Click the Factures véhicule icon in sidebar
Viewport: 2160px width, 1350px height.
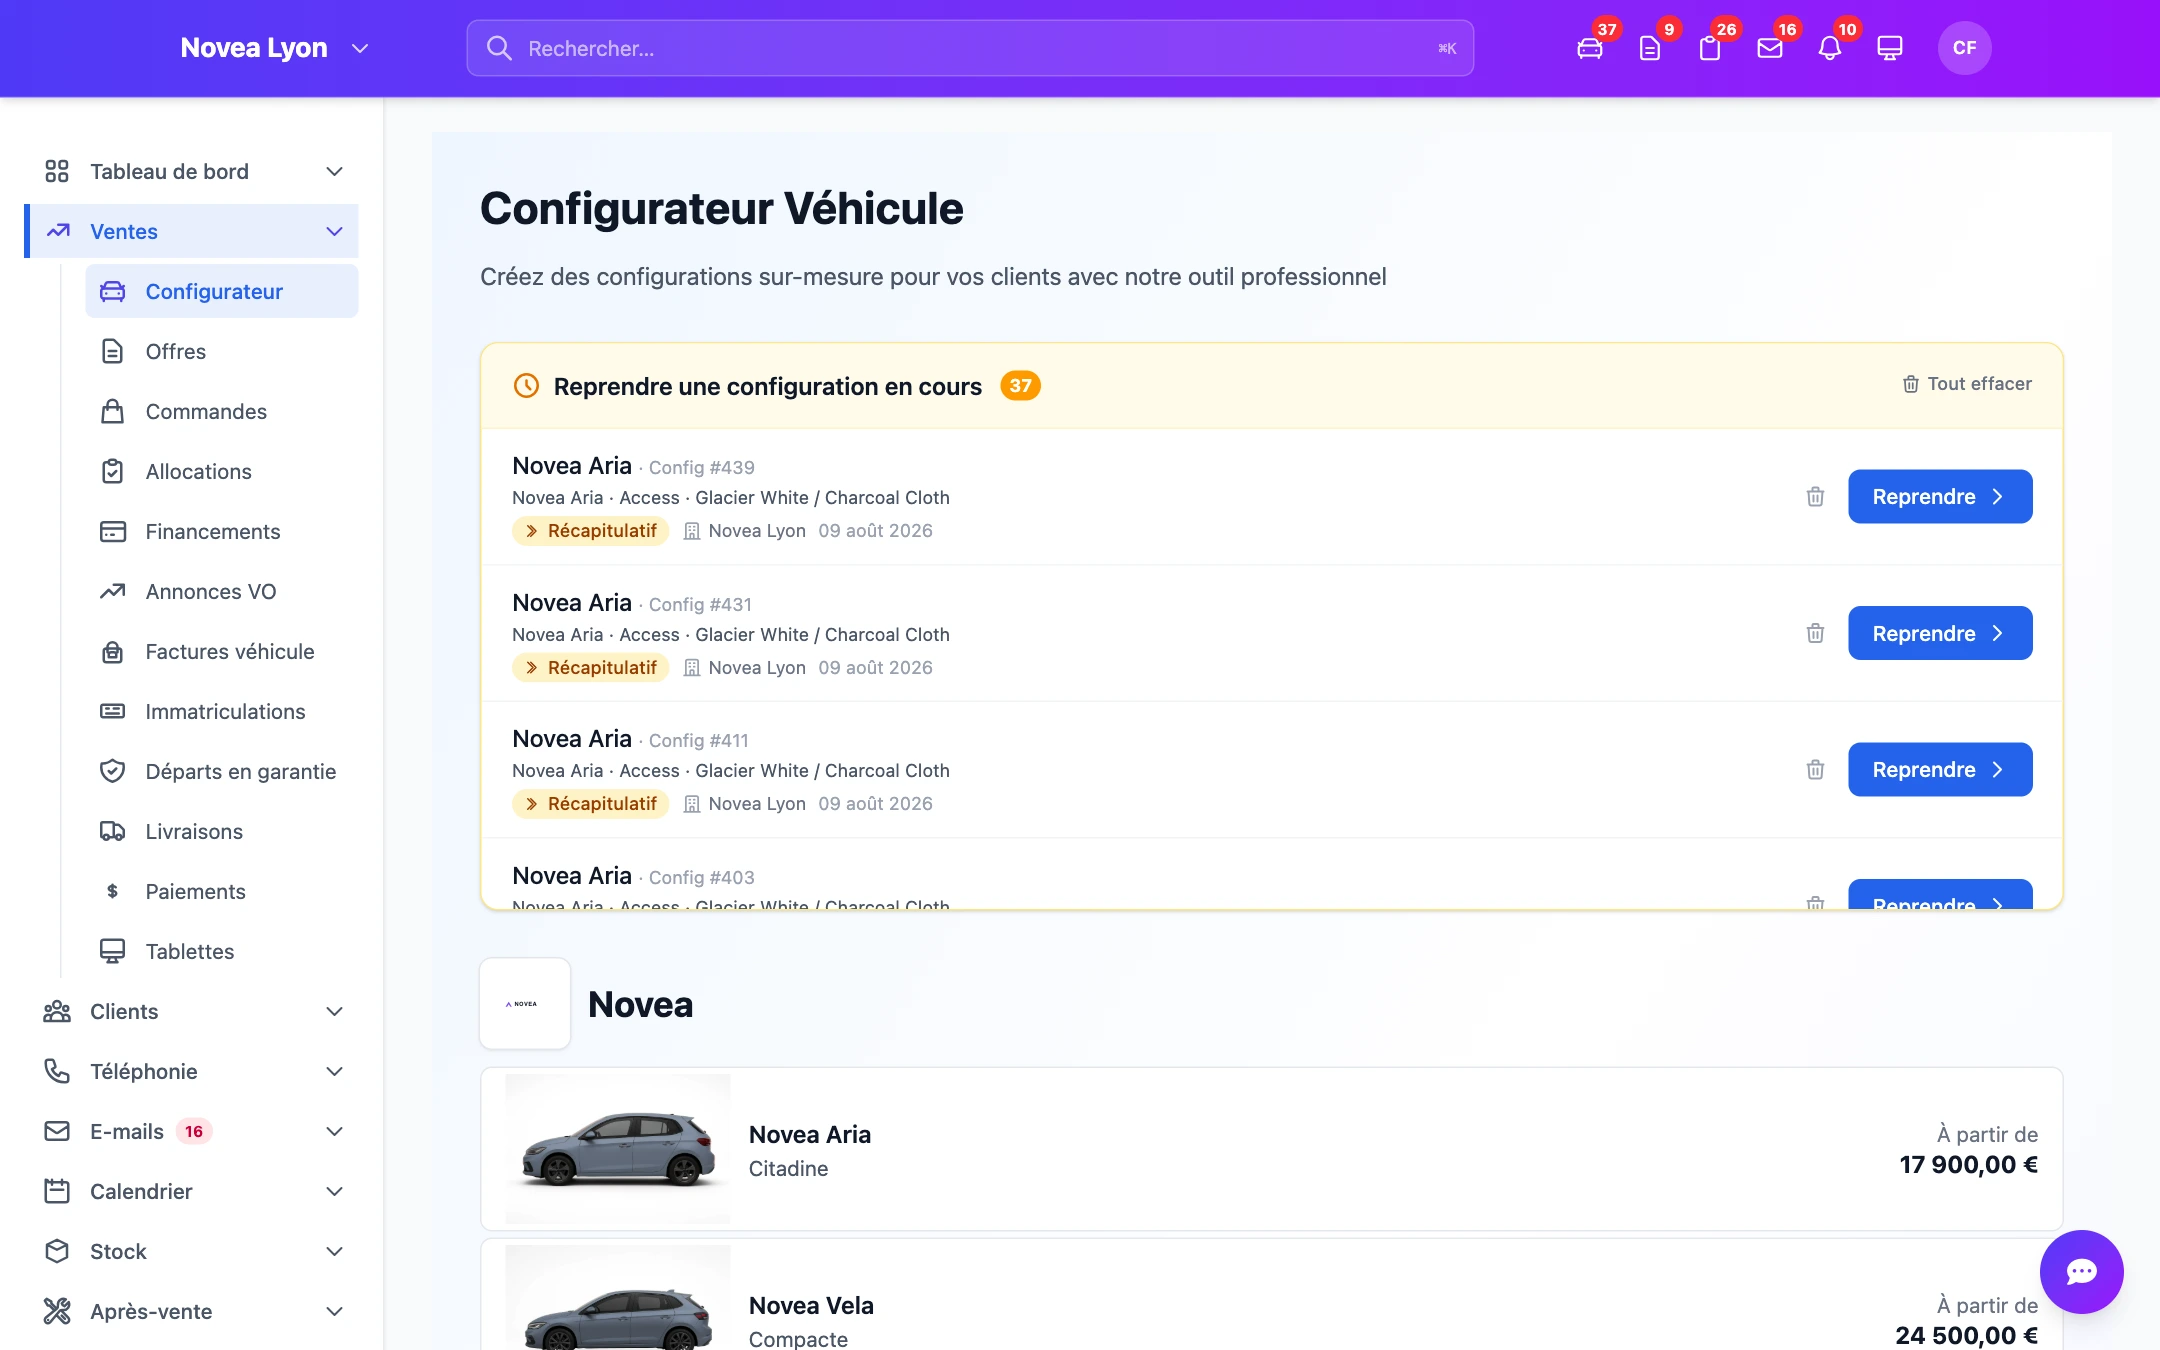(113, 651)
